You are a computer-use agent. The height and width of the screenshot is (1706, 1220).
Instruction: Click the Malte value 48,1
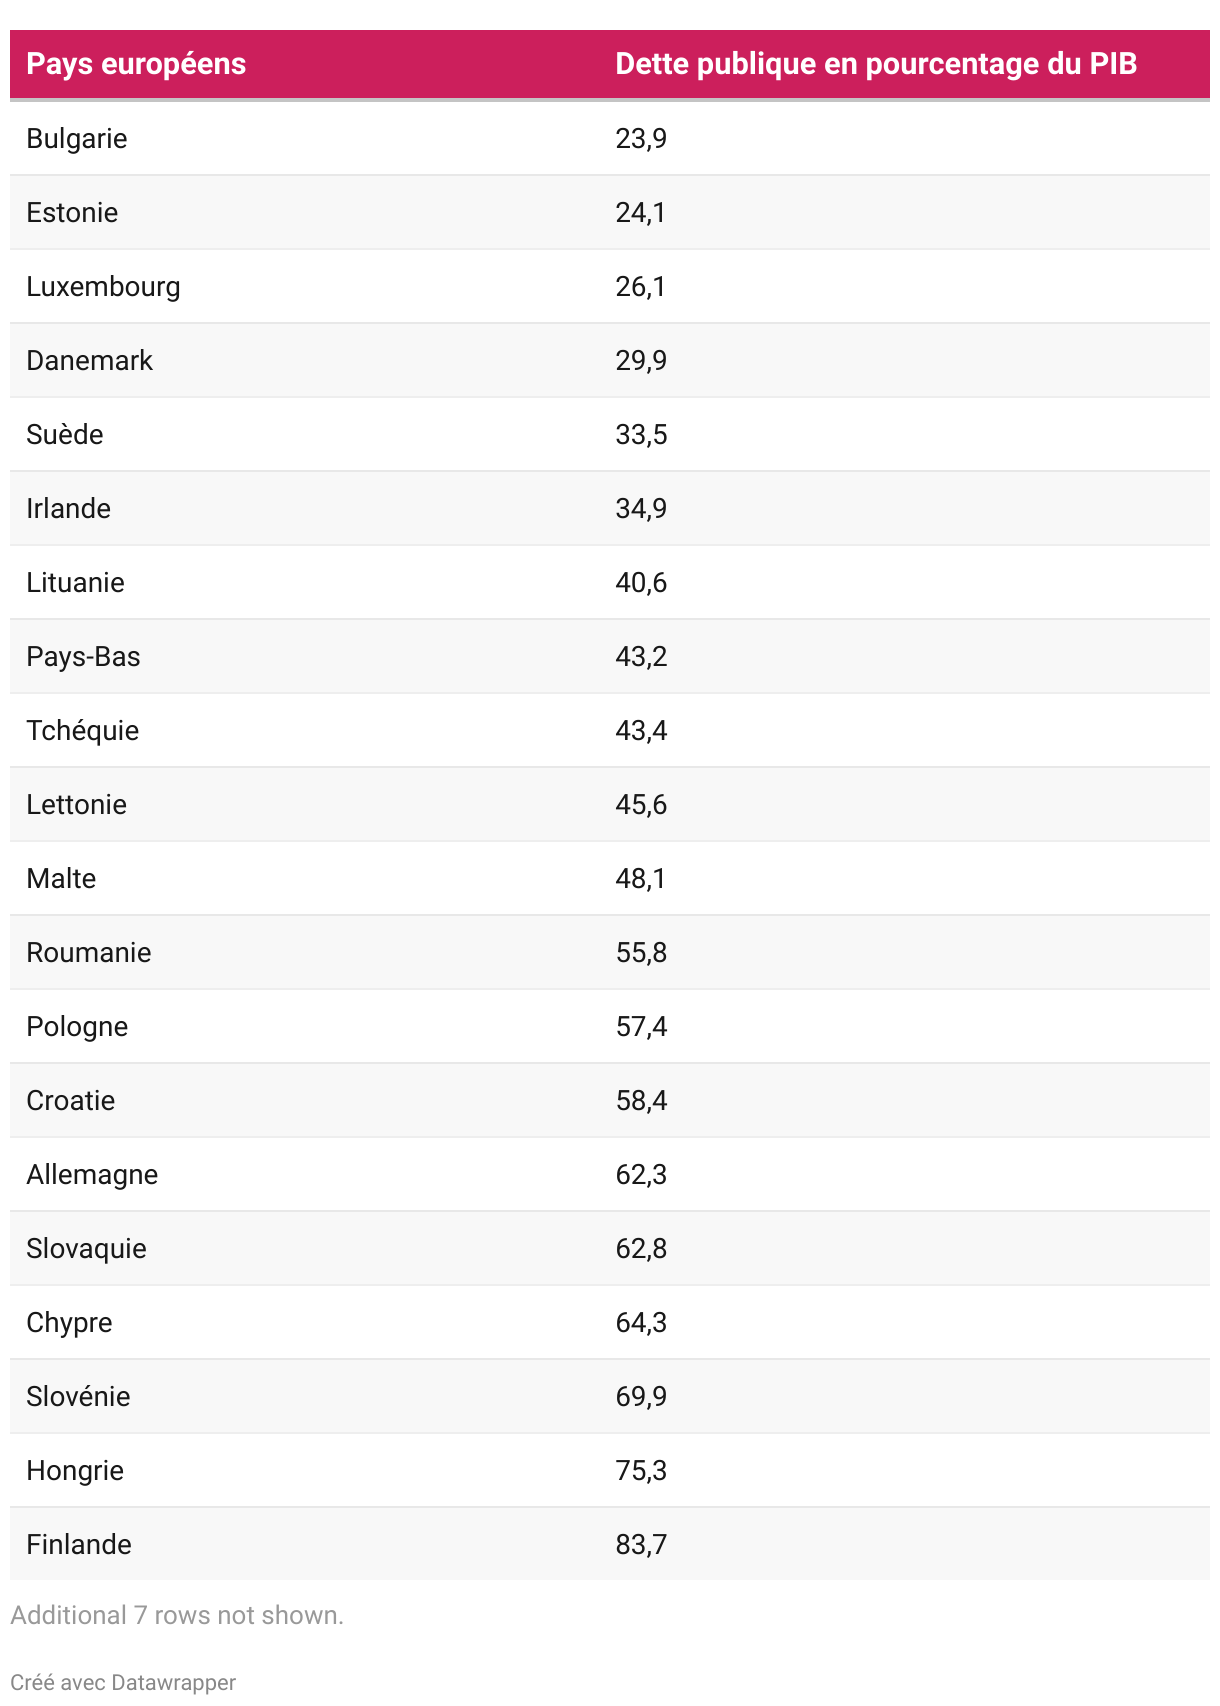[640, 879]
